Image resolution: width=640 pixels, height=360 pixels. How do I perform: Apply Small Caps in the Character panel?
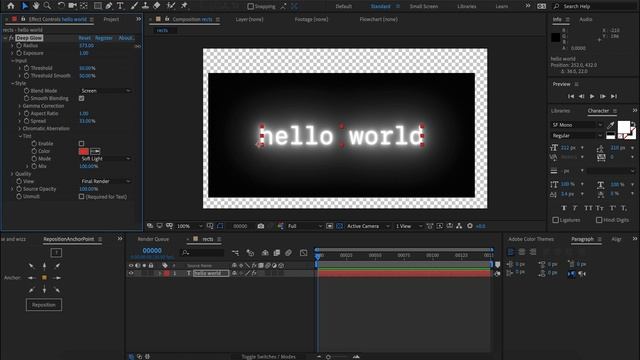600,208
